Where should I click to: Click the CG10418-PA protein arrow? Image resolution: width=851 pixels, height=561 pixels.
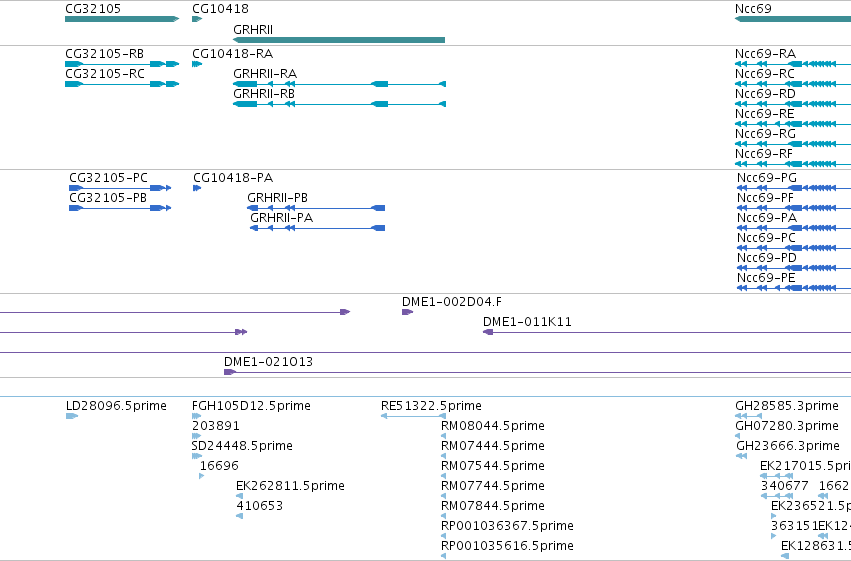pyautogui.click(x=197, y=188)
